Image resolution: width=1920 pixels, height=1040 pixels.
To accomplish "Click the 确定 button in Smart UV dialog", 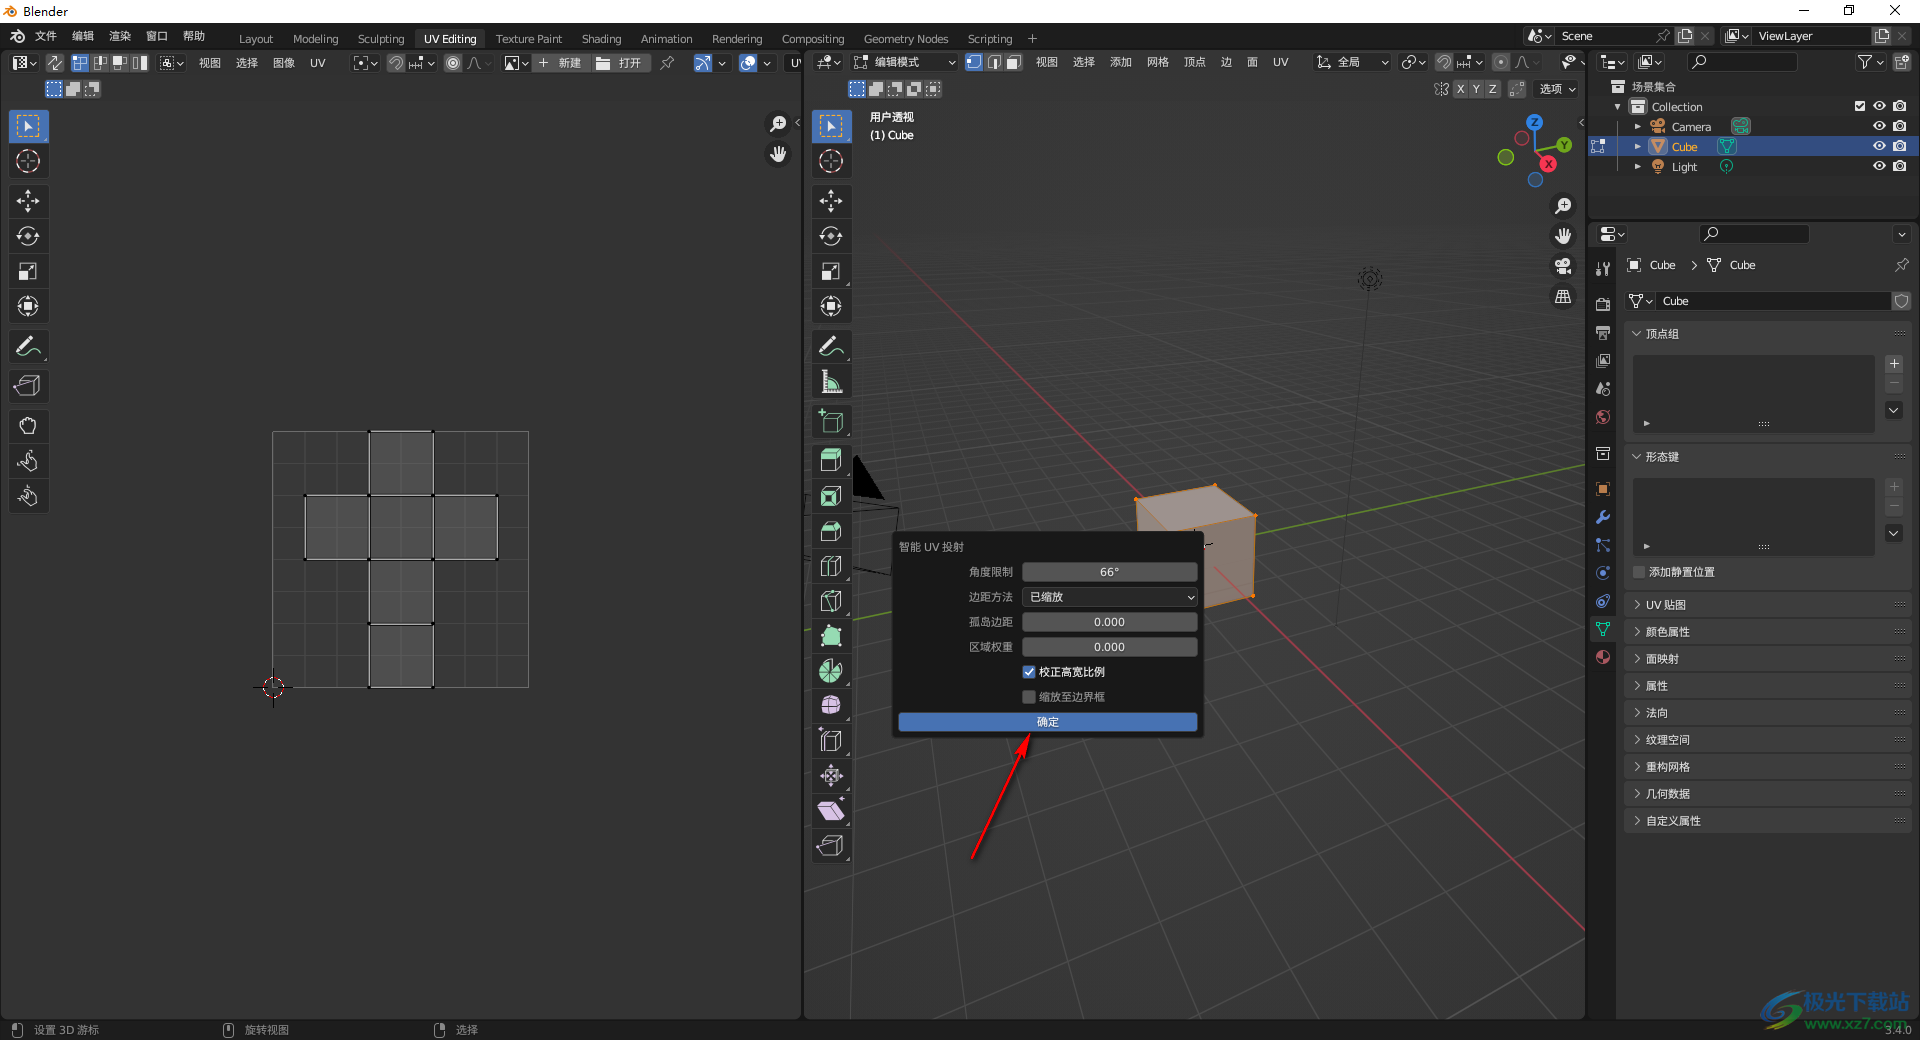I will (x=1047, y=722).
